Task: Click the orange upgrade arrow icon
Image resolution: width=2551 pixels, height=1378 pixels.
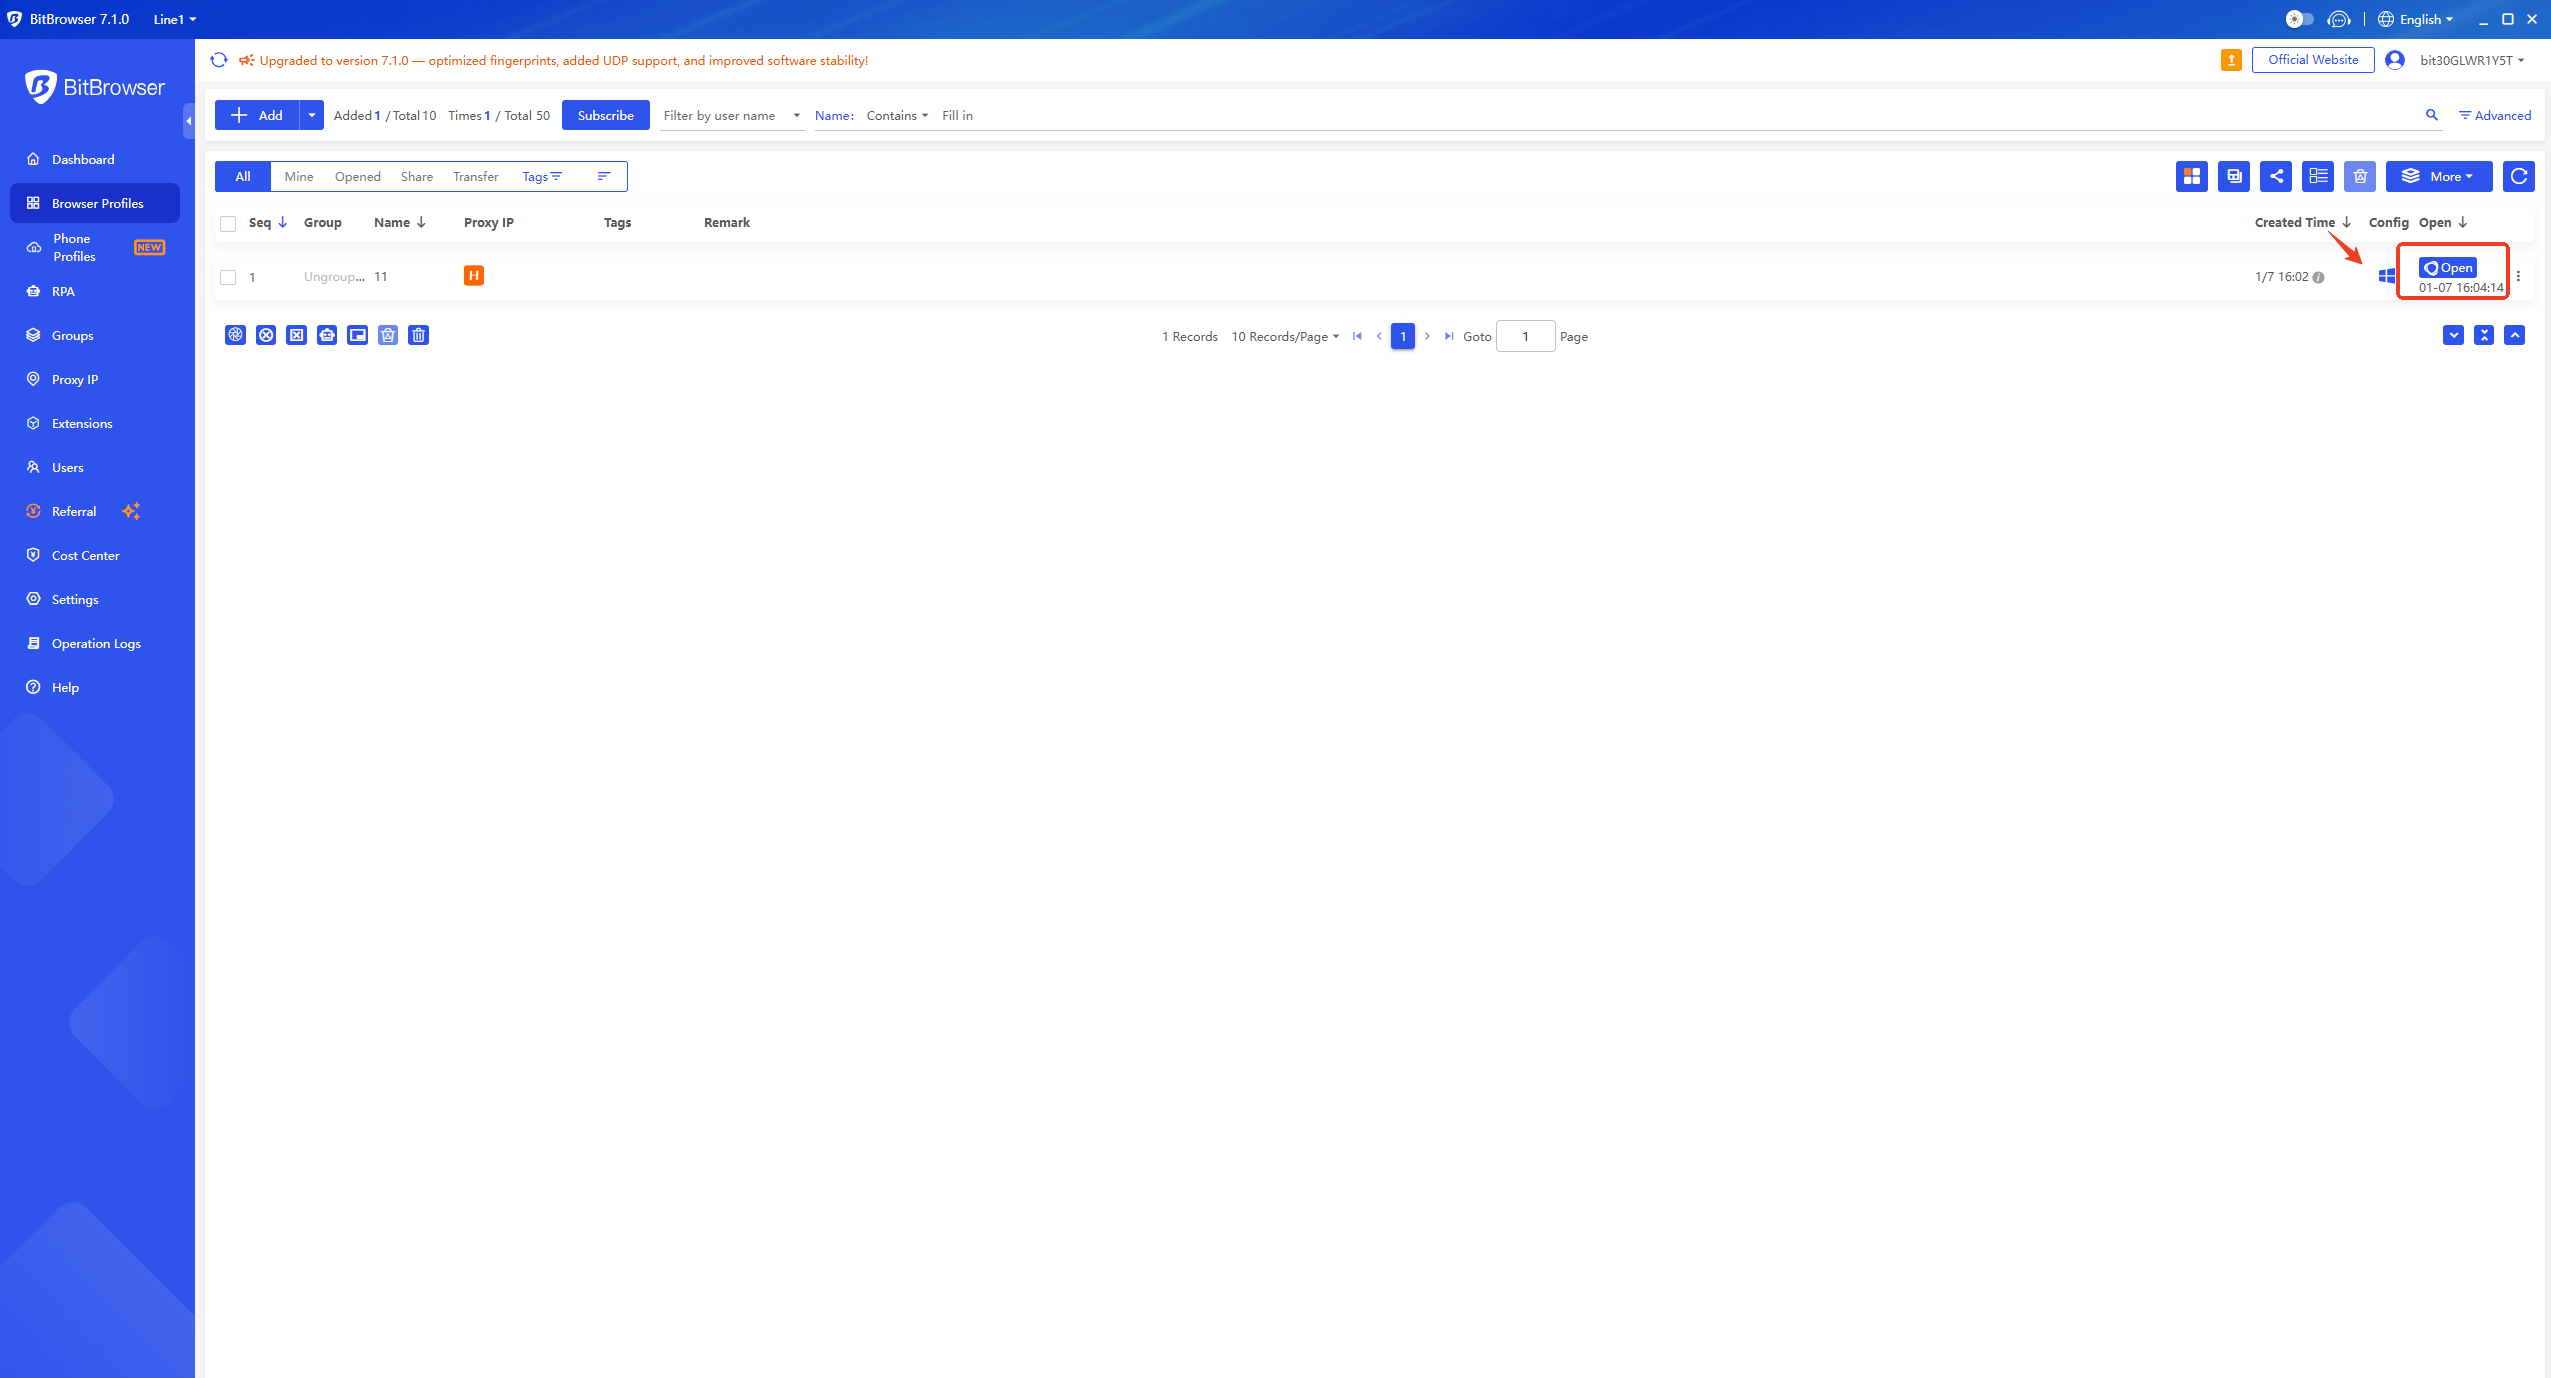Action: (2230, 60)
